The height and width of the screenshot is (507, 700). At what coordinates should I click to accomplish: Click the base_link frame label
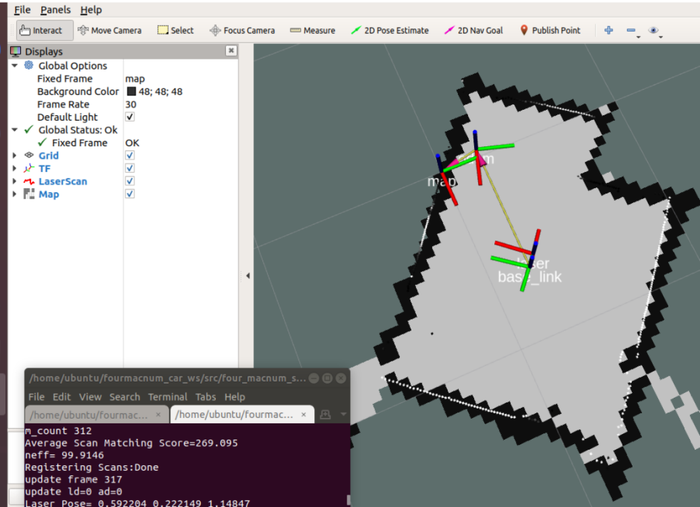(529, 277)
